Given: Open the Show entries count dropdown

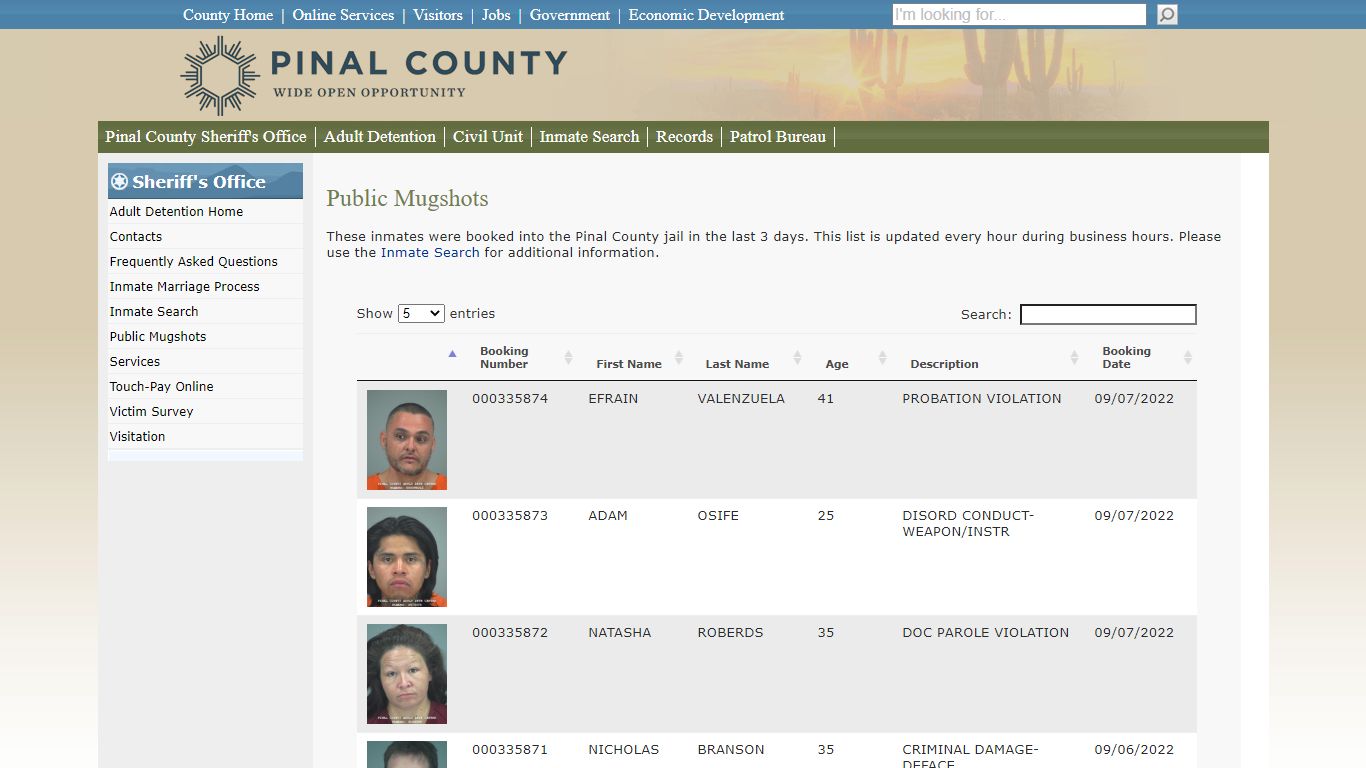Looking at the screenshot, I should tap(421, 313).
